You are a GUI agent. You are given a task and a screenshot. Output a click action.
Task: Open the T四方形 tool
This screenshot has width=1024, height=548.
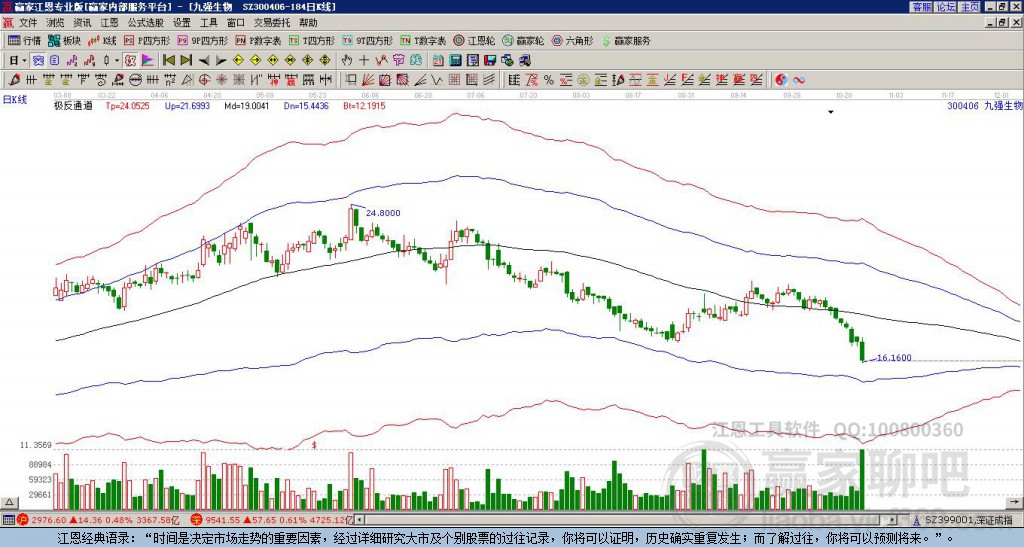pos(312,40)
